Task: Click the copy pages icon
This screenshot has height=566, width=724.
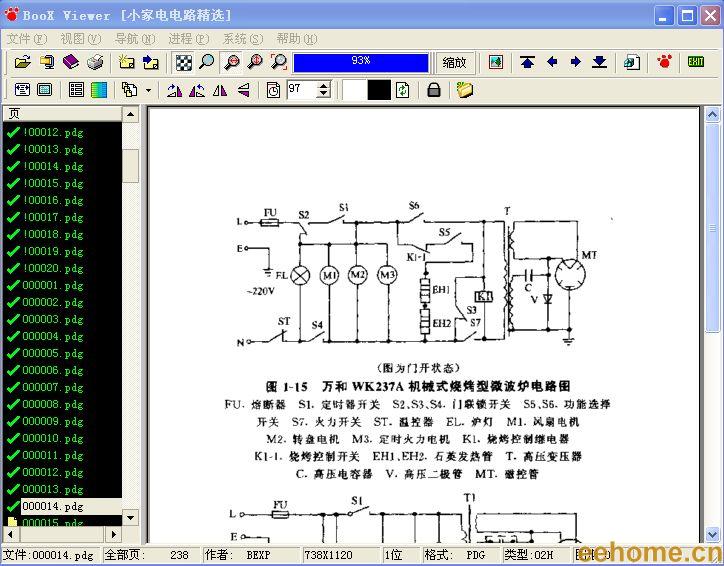Action: [x=129, y=90]
